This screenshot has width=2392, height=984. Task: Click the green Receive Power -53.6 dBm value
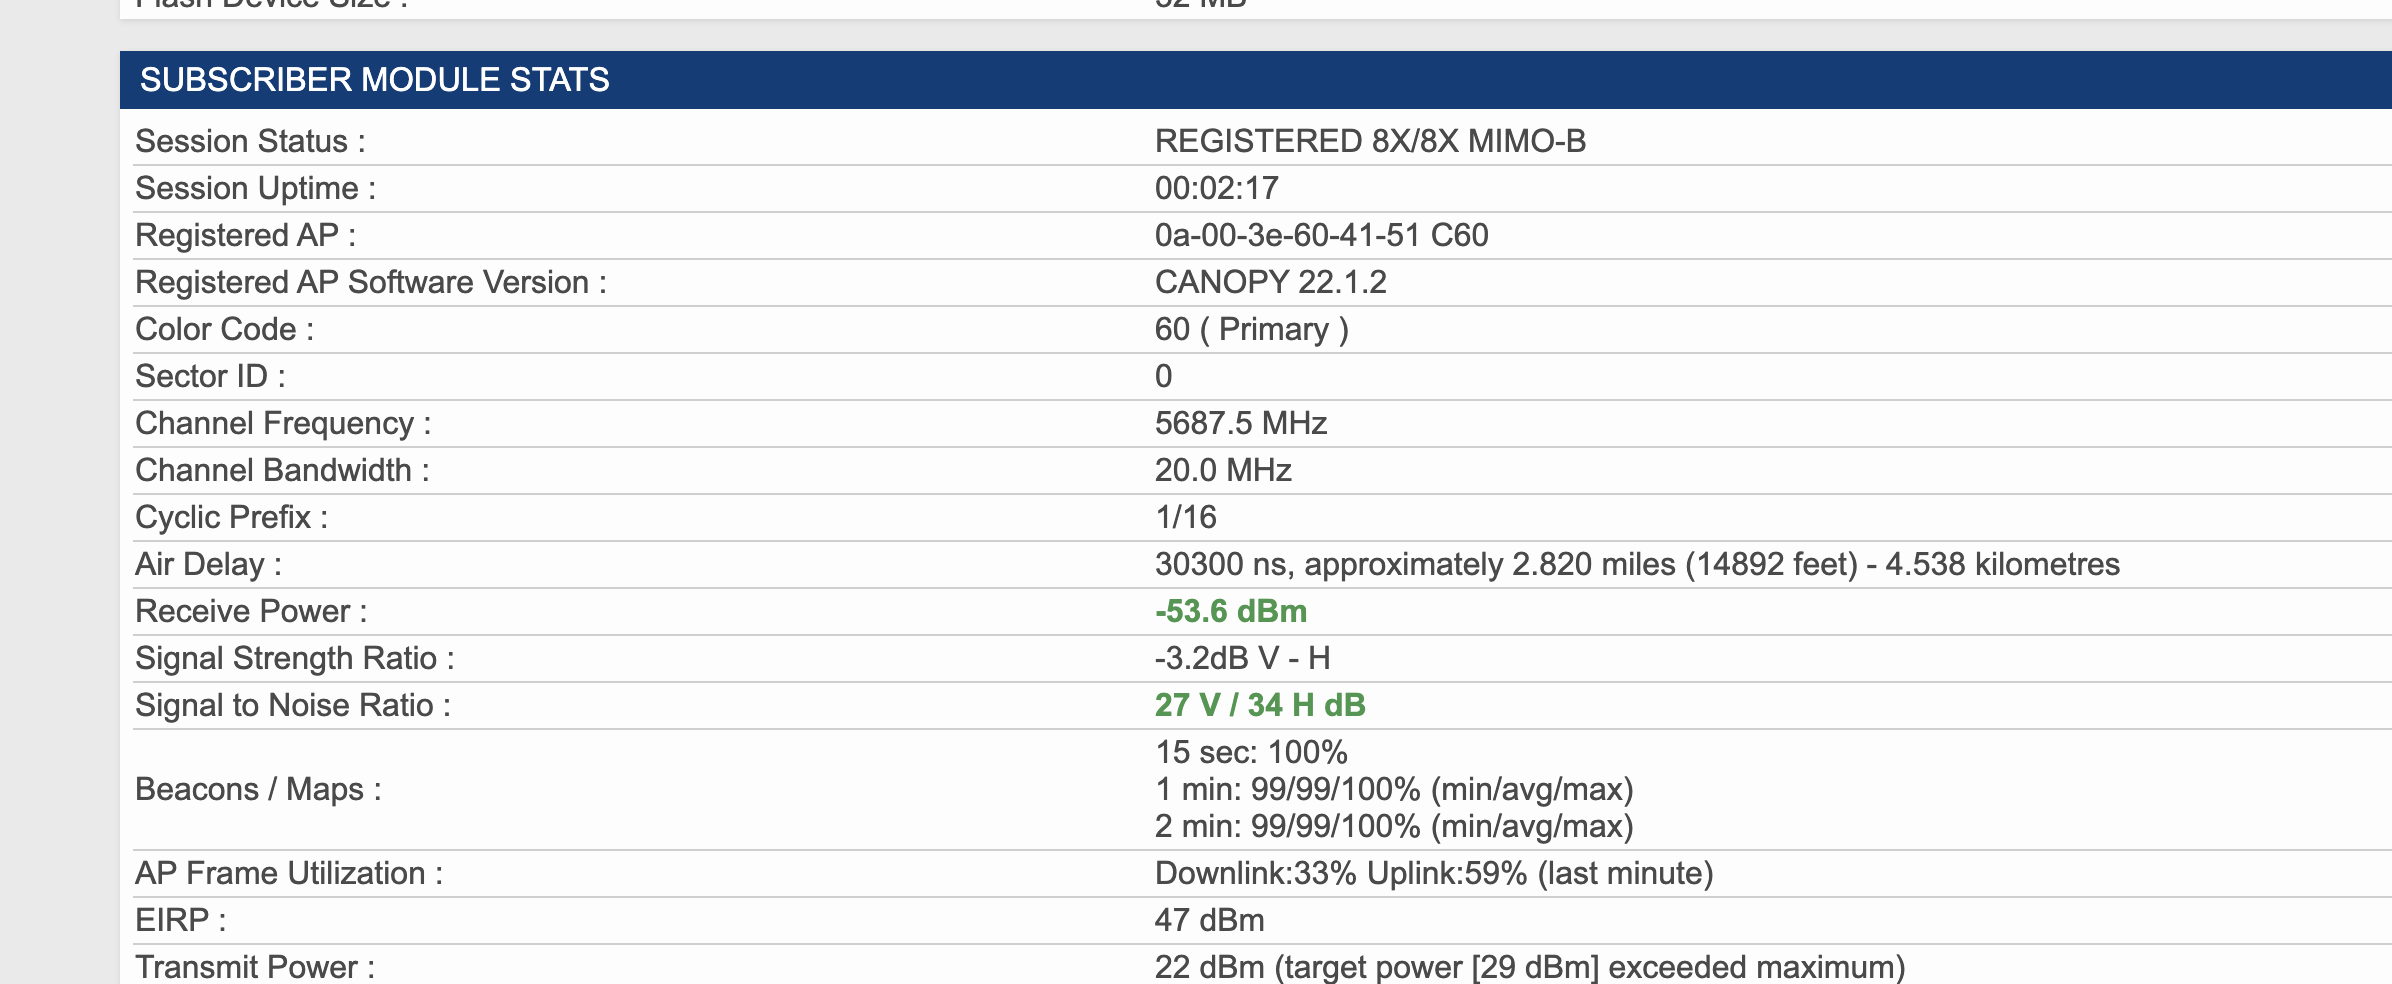tap(1230, 611)
